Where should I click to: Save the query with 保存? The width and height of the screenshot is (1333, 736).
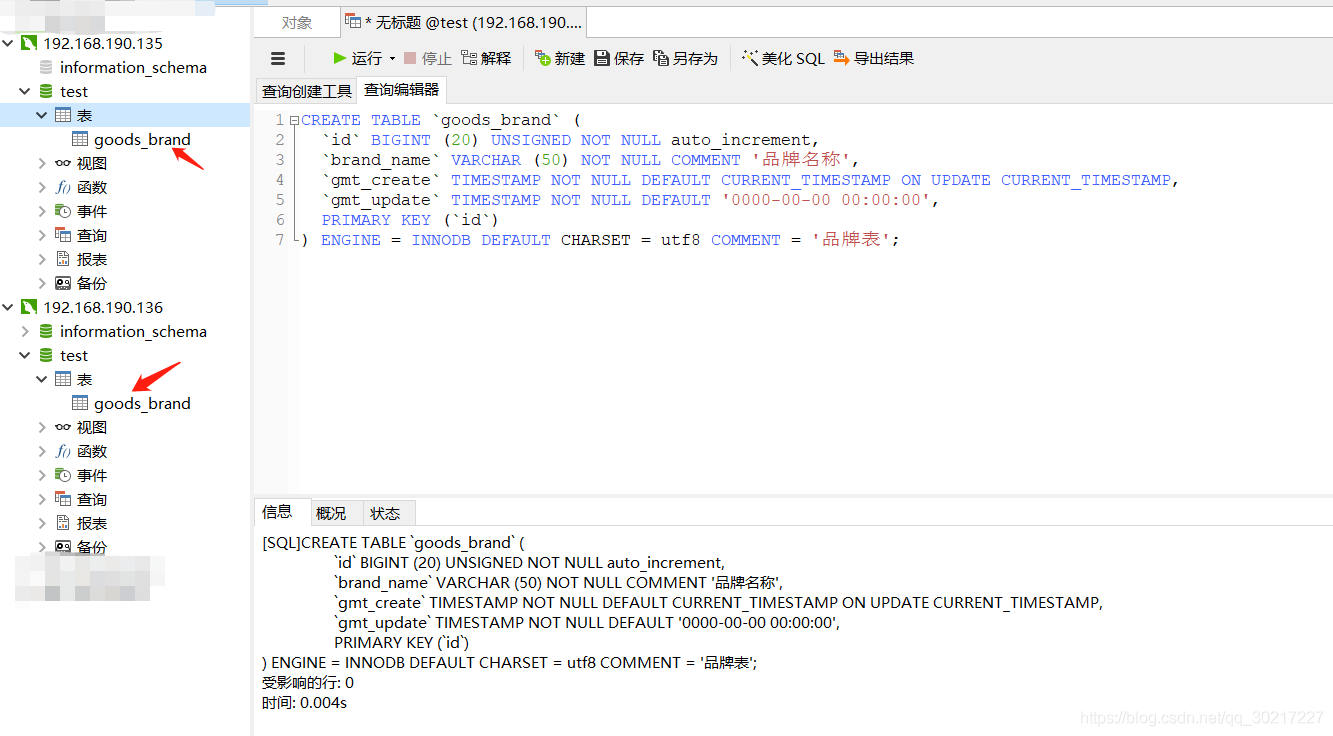[x=619, y=59]
